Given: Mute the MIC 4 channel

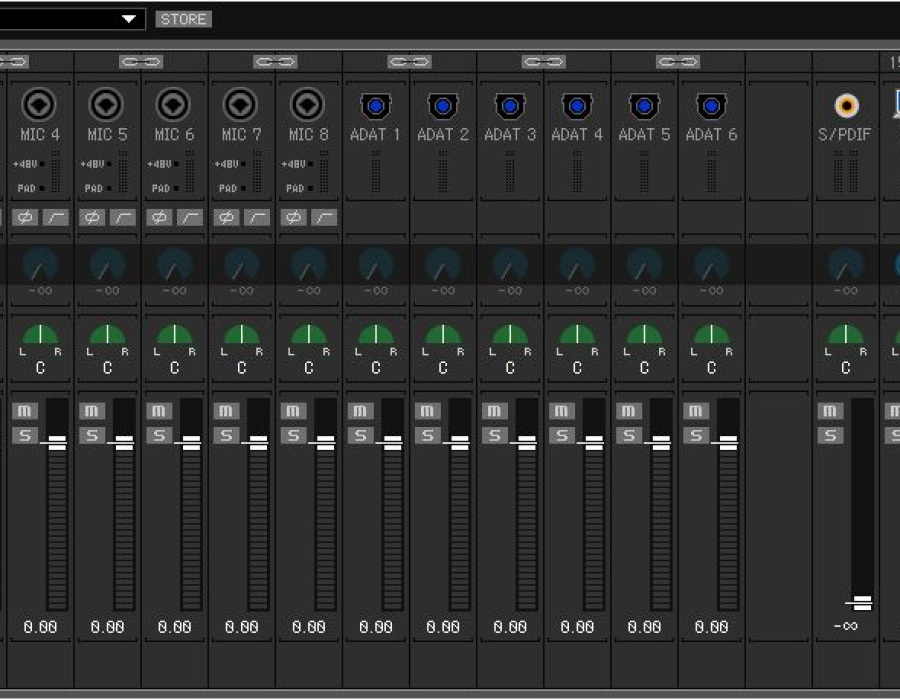Looking at the screenshot, I should [x=25, y=411].
